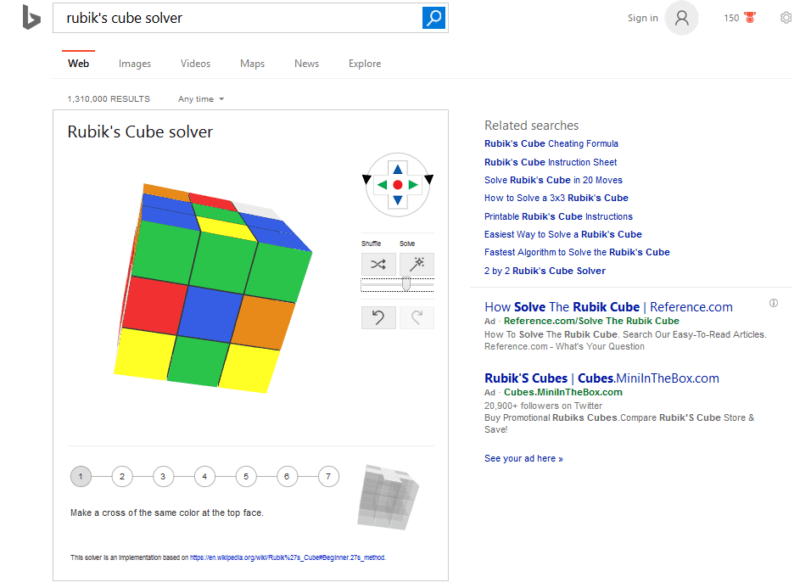Click the Sign in link
The width and height of the screenshot is (800, 588).
642,18
